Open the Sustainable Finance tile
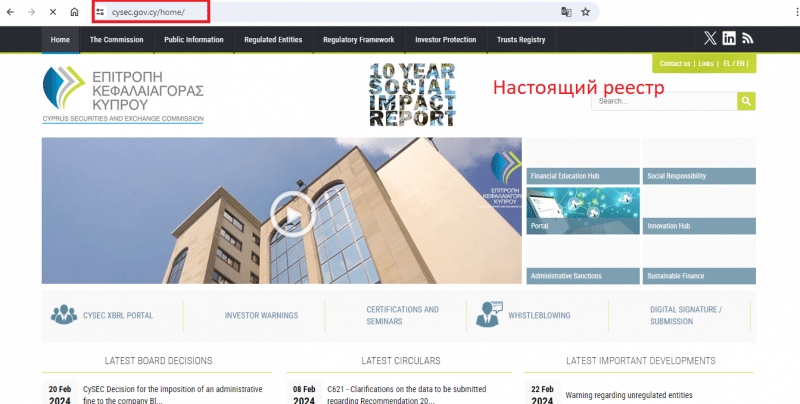 tap(699, 261)
